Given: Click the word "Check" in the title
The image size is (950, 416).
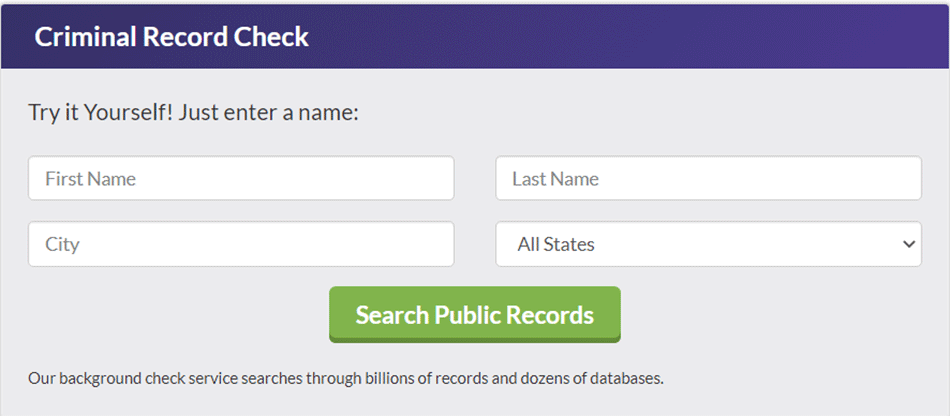Looking at the screenshot, I should click(x=273, y=37).
